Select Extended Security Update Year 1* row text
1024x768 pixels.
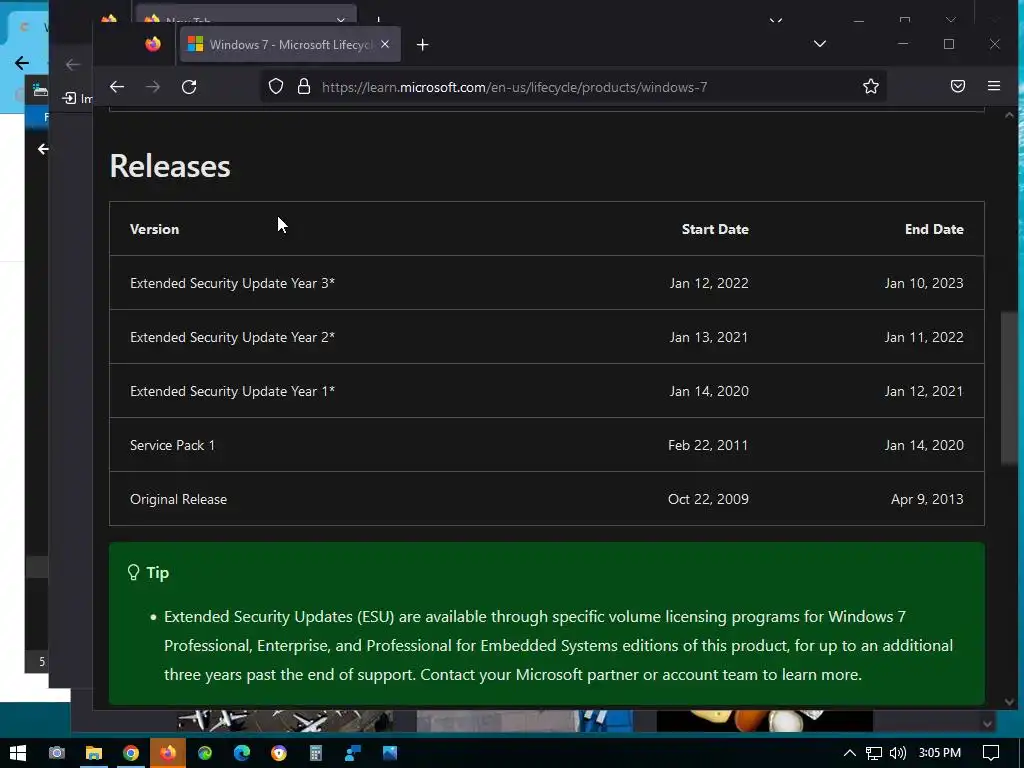[x=232, y=391]
